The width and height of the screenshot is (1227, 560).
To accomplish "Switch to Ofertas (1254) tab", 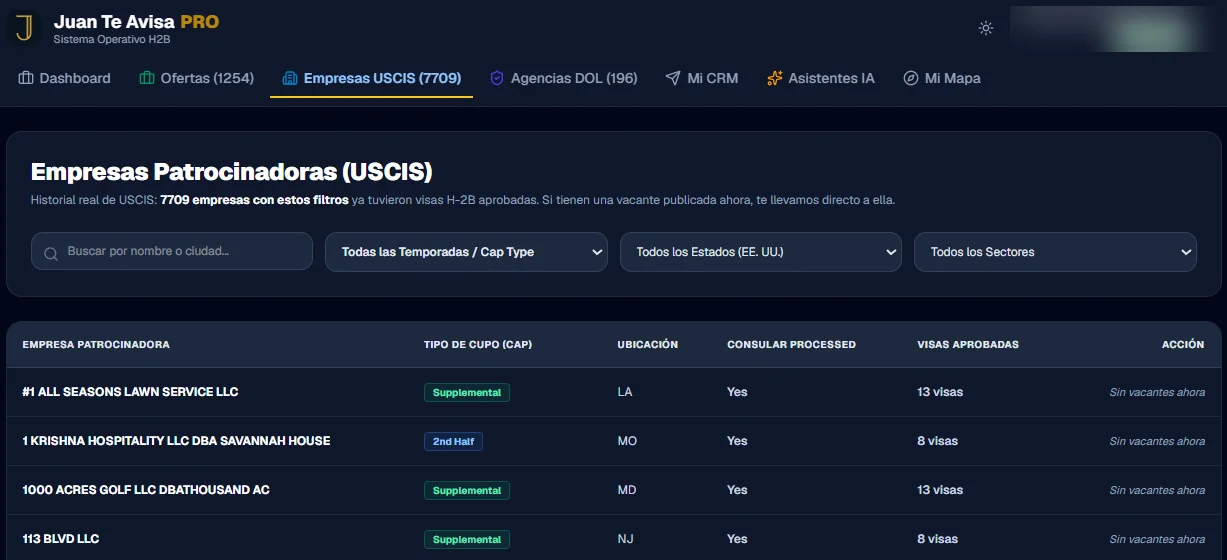I will (x=197, y=78).
